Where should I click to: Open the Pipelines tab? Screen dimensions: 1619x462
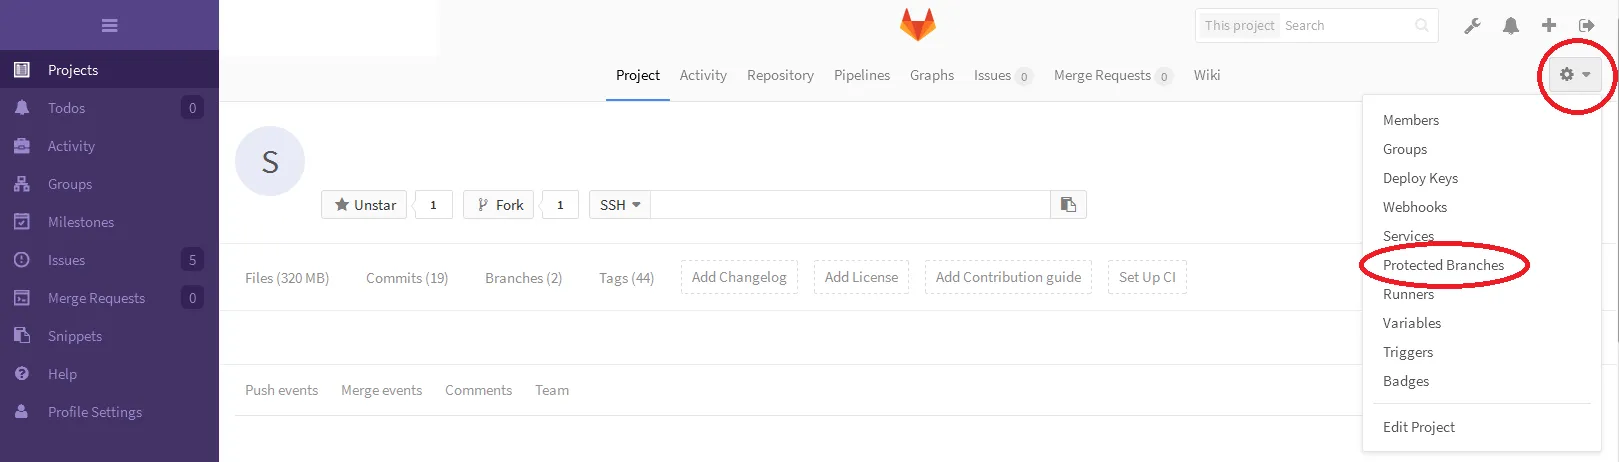[862, 75]
